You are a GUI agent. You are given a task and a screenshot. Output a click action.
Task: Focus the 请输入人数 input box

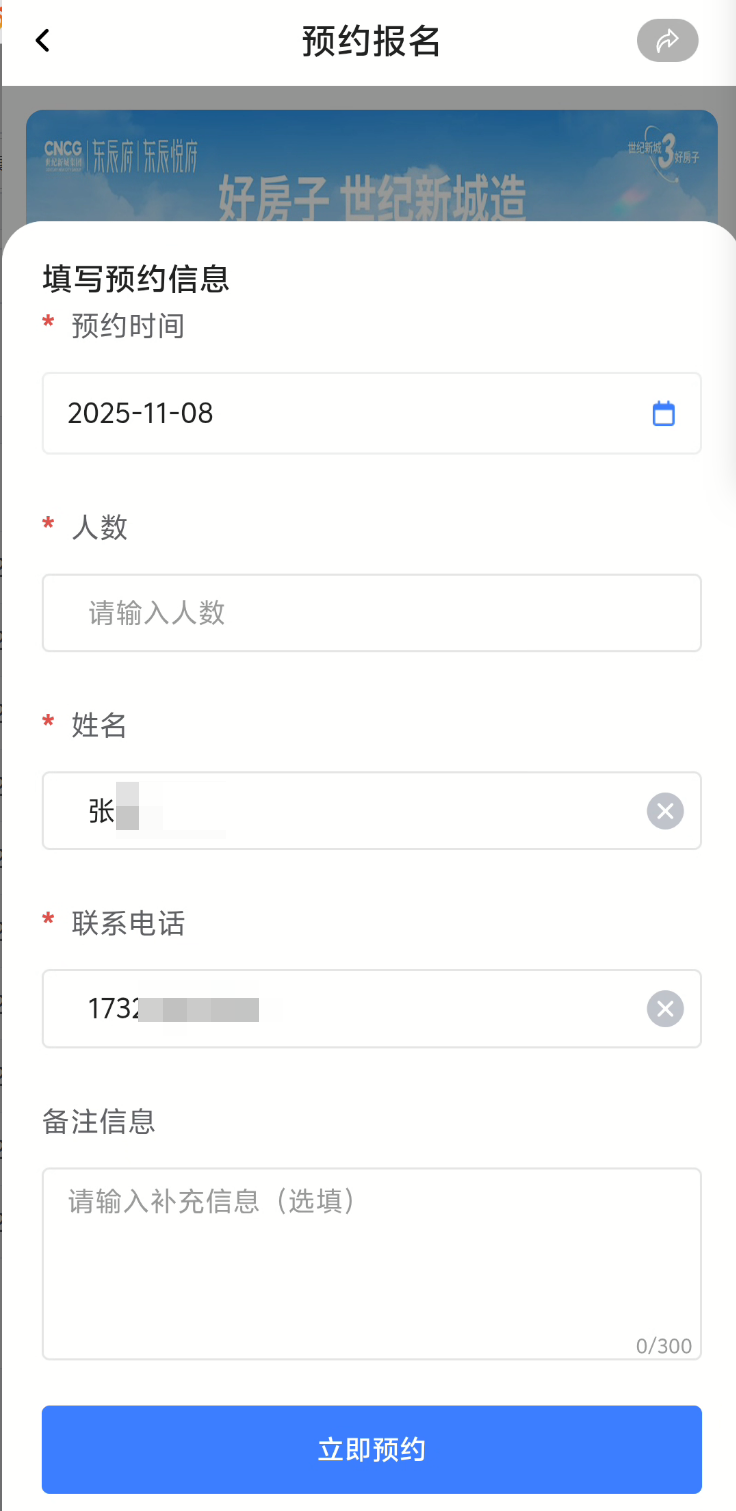[371, 613]
